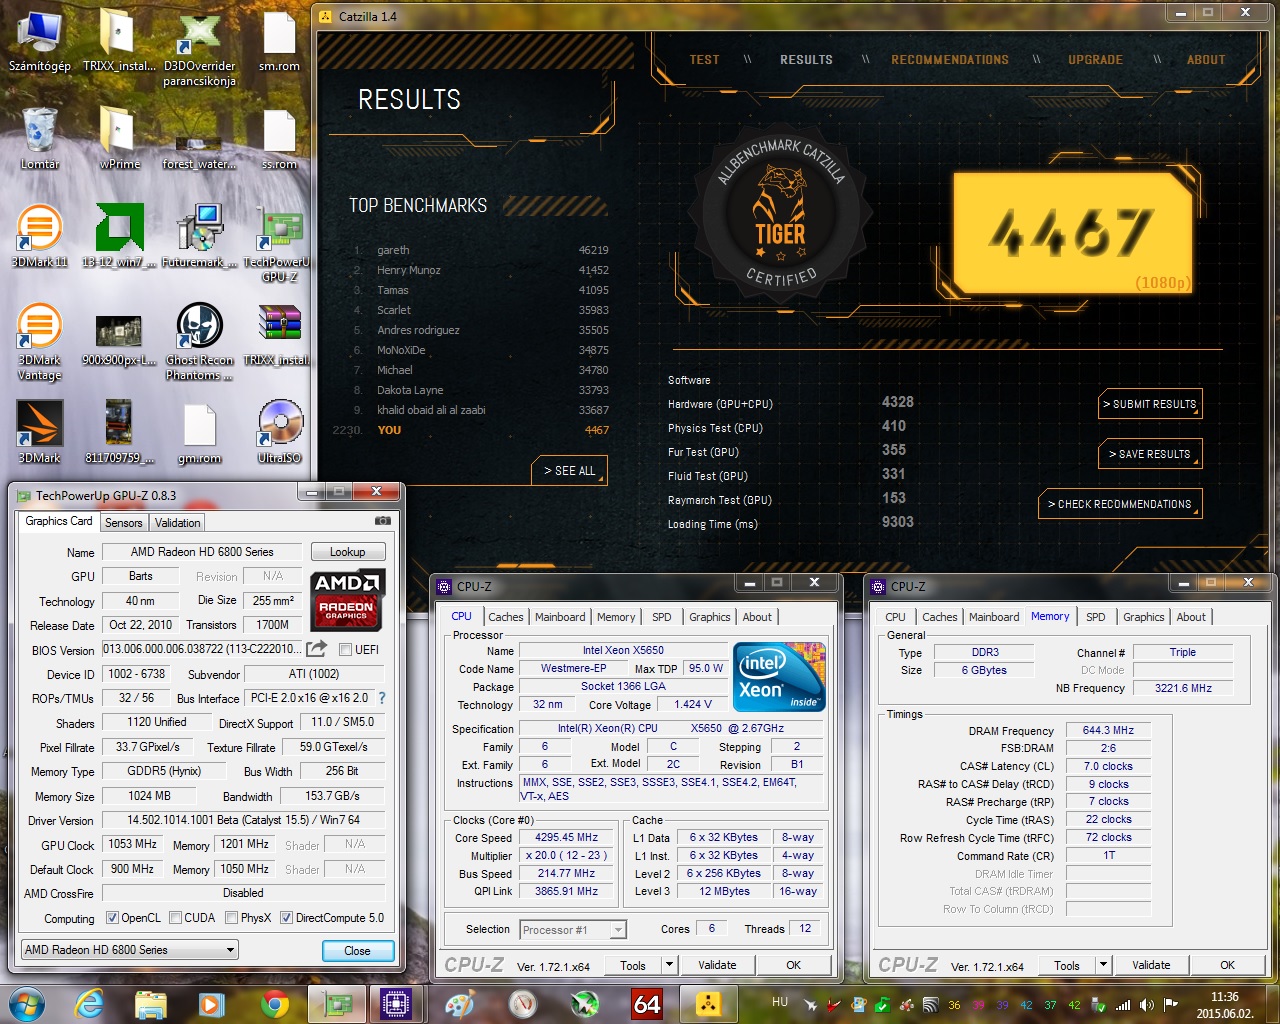Click Bus Interface question mark help icon
Image resolution: width=1280 pixels, height=1024 pixels.
pos(381,698)
